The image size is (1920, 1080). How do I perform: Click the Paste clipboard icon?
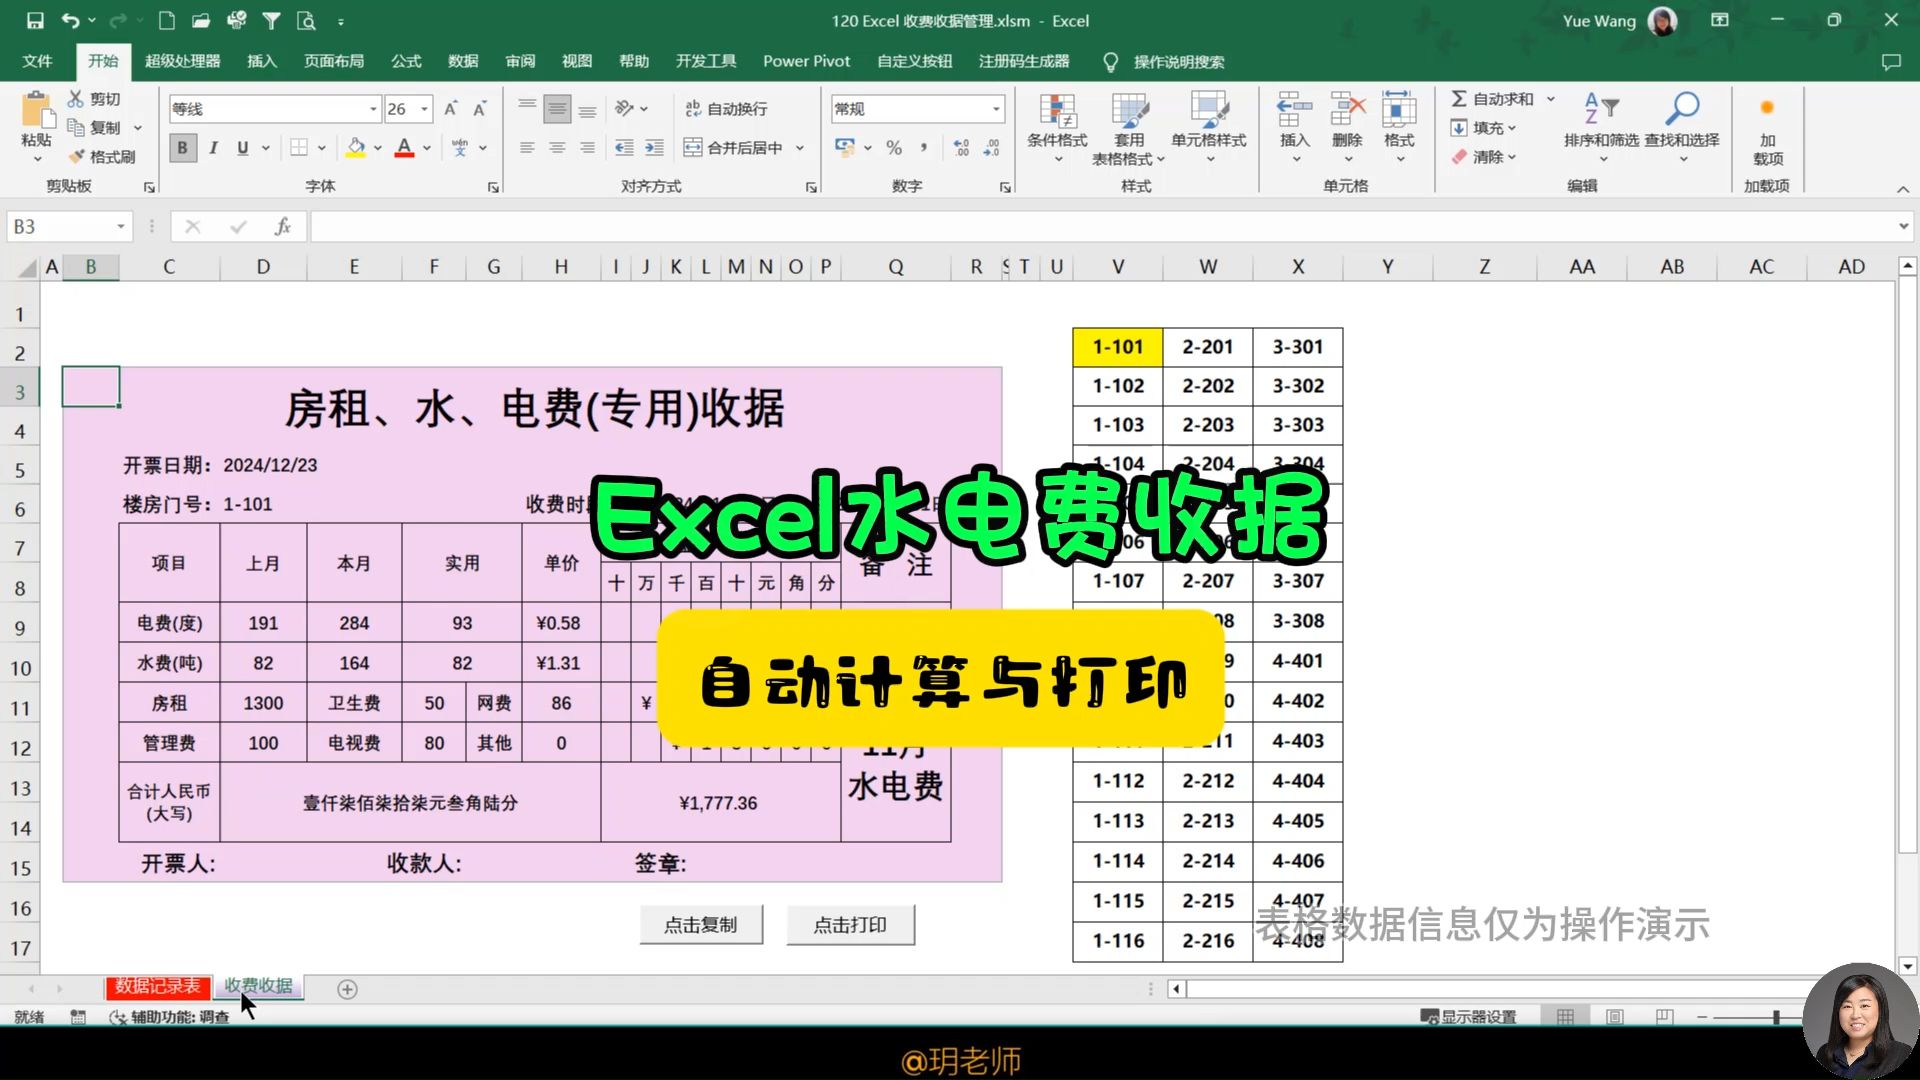[x=37, y=110]
